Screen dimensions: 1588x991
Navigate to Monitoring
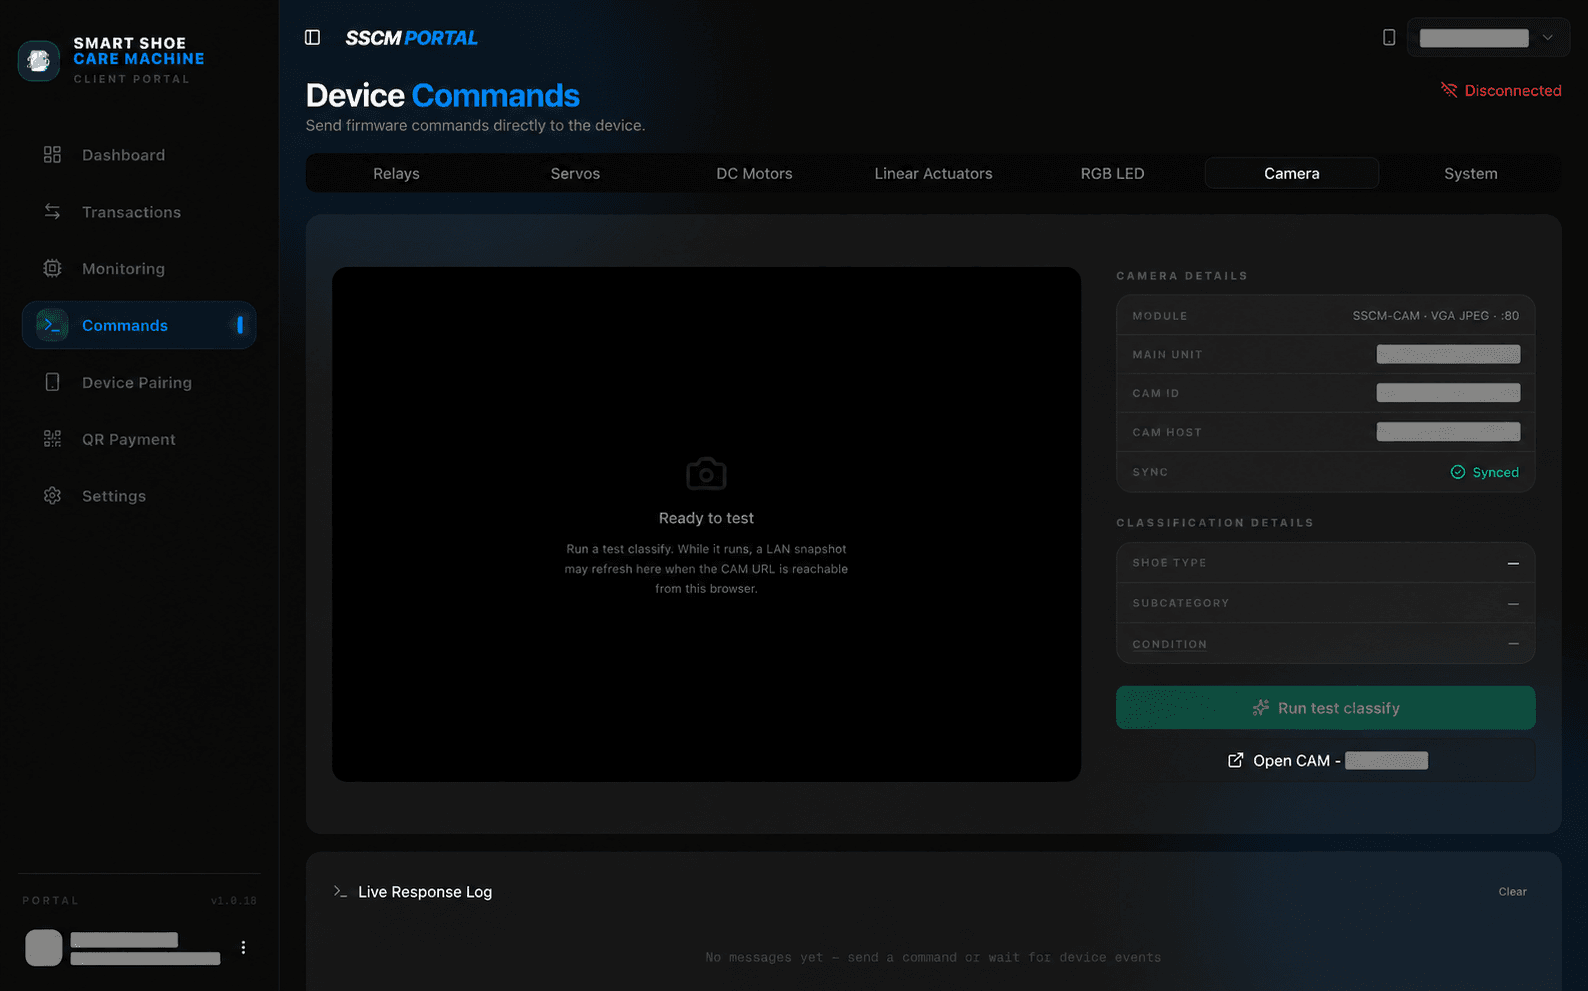[139, 268]
